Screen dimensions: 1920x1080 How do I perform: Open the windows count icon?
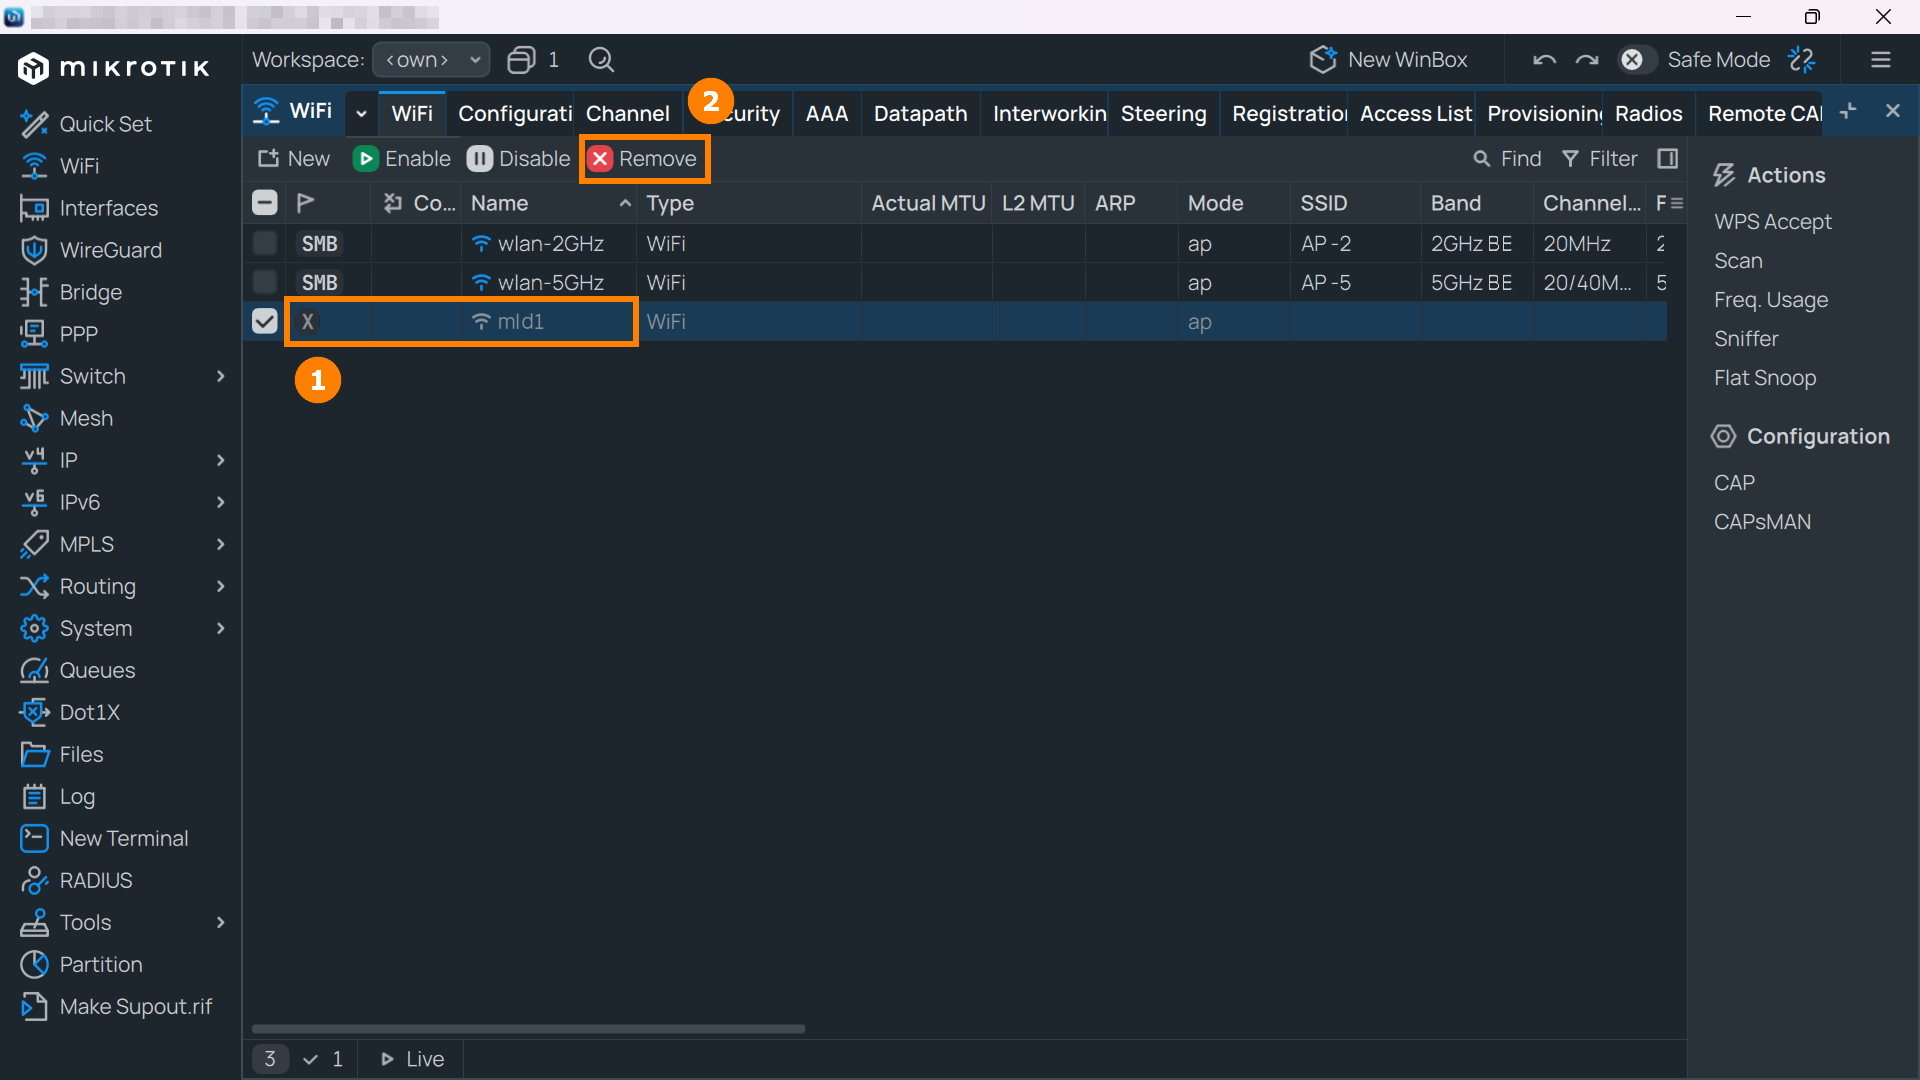521,60
